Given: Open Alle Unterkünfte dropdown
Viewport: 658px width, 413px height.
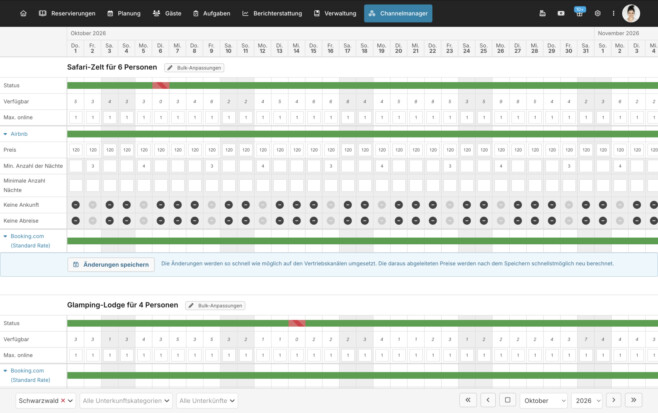Looking at the screenshot, I should pyautogui.click(x=207, y=400).
